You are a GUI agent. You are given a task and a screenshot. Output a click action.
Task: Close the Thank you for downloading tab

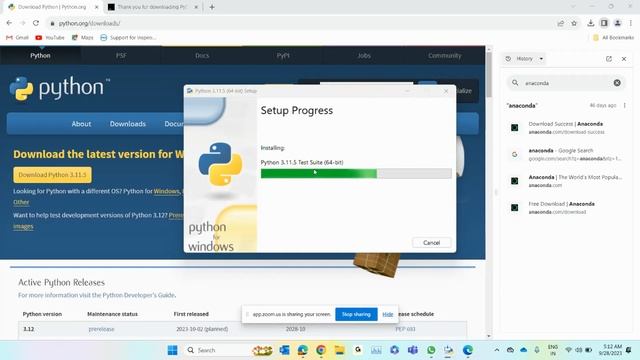click(x=196, y=7)
